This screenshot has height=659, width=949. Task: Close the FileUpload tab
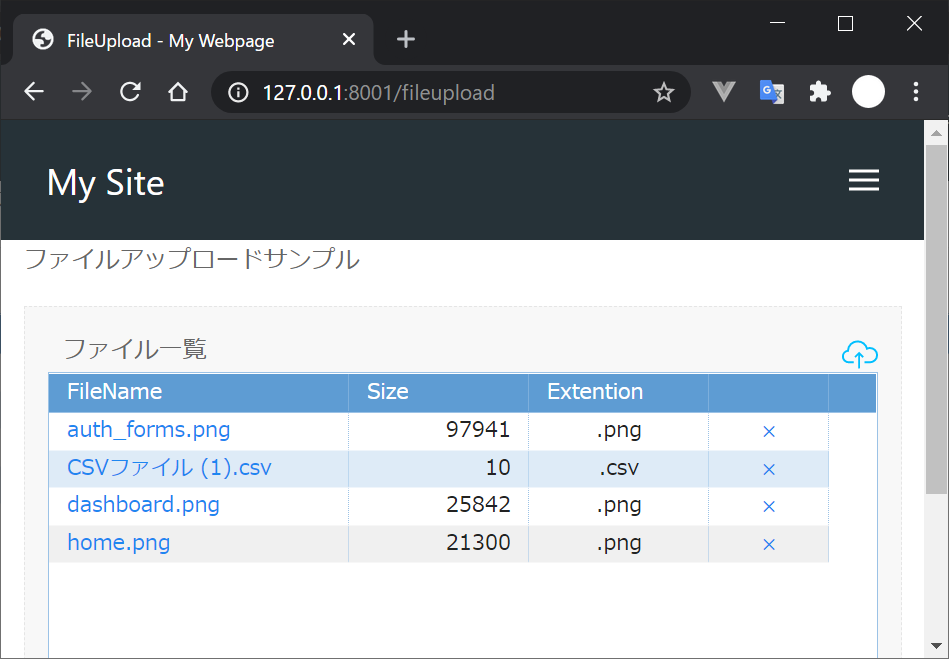(349, 39)
